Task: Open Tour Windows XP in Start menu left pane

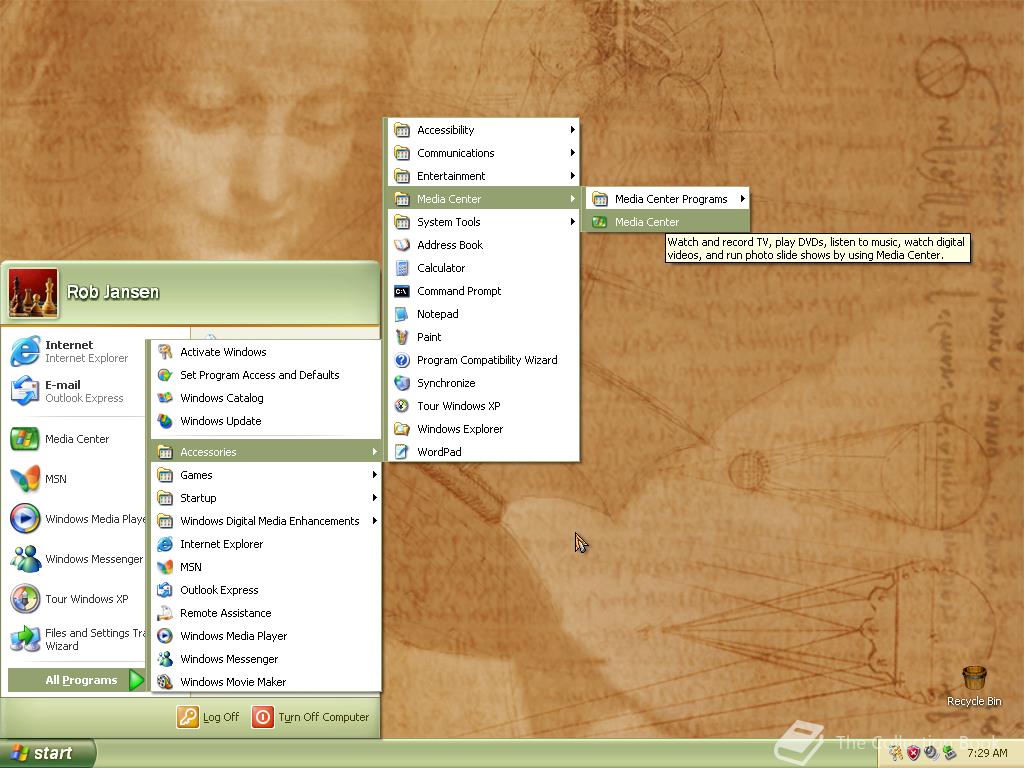Action: coord(74,599)
